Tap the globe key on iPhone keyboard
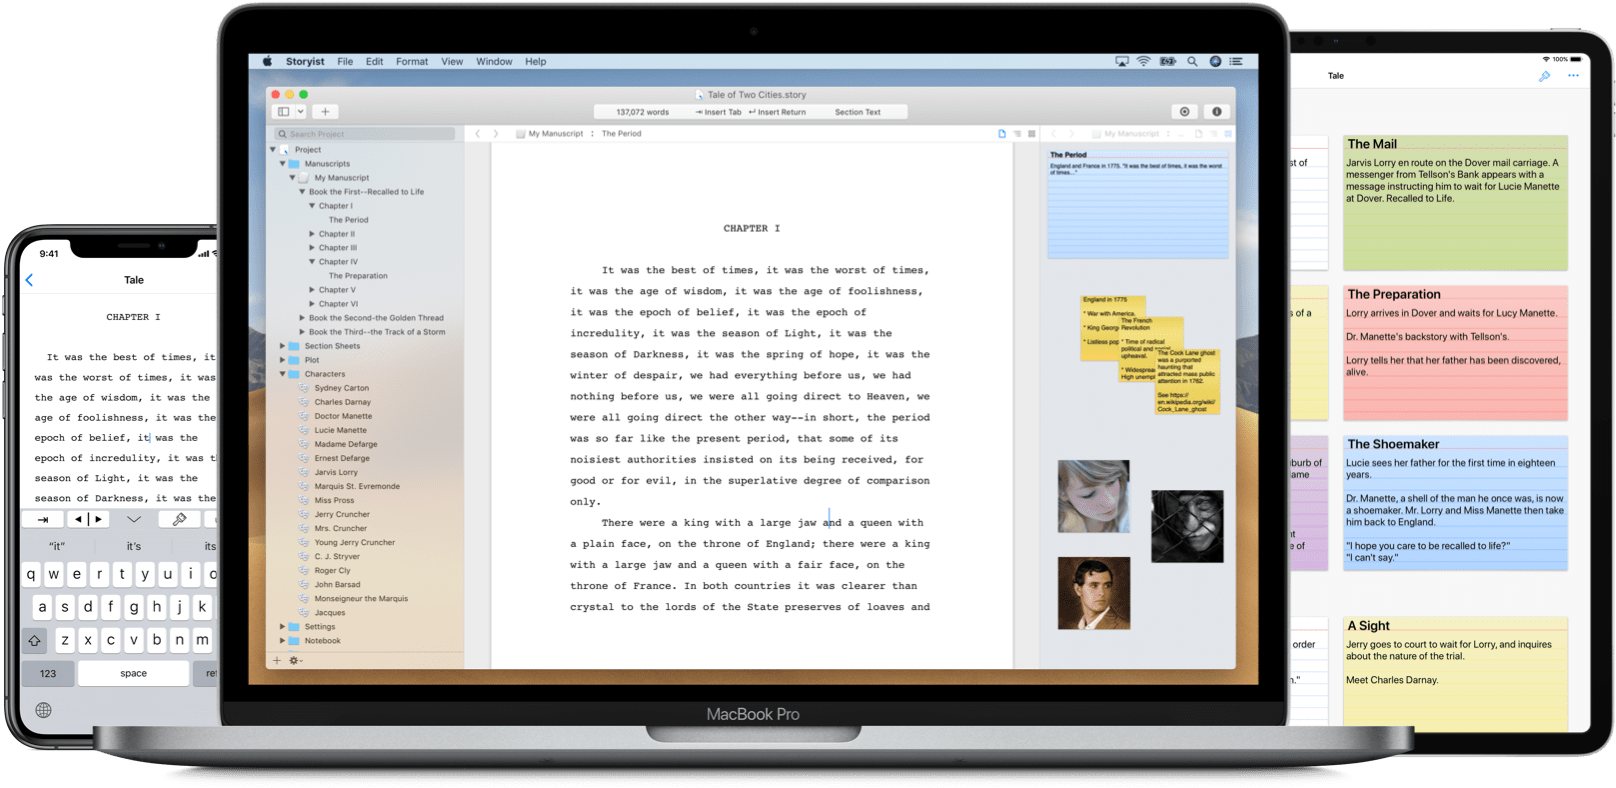 (43, 710)
